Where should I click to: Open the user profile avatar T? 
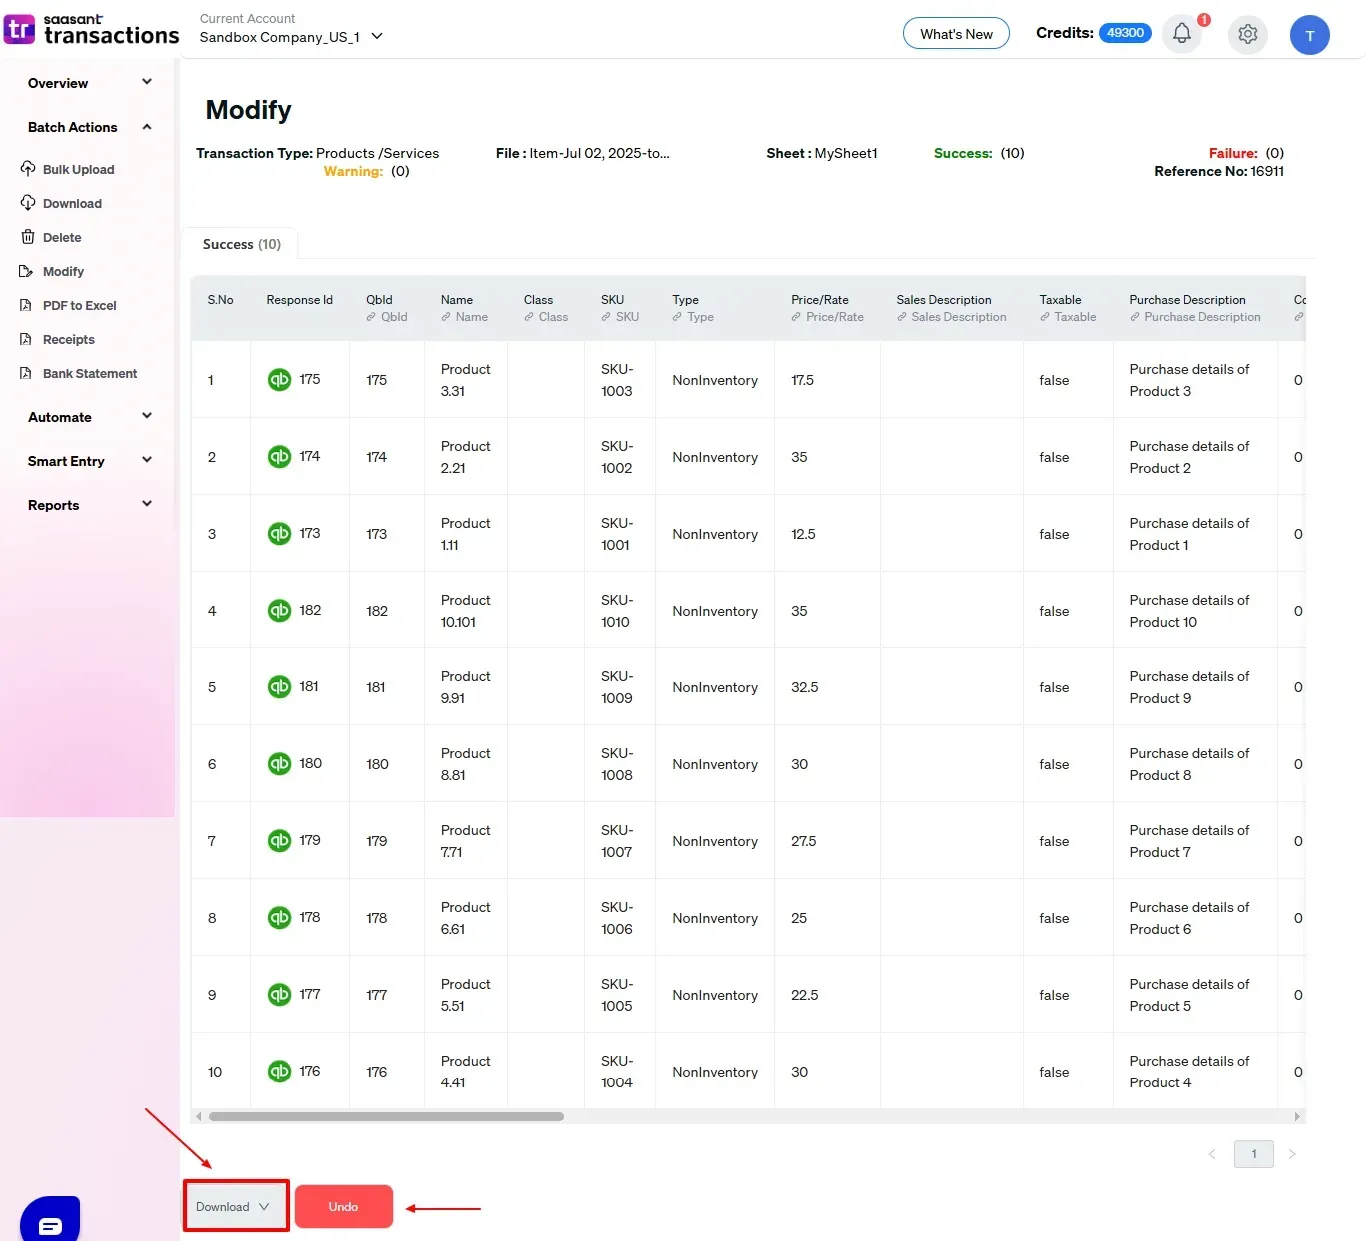(x=1310, y=35)
